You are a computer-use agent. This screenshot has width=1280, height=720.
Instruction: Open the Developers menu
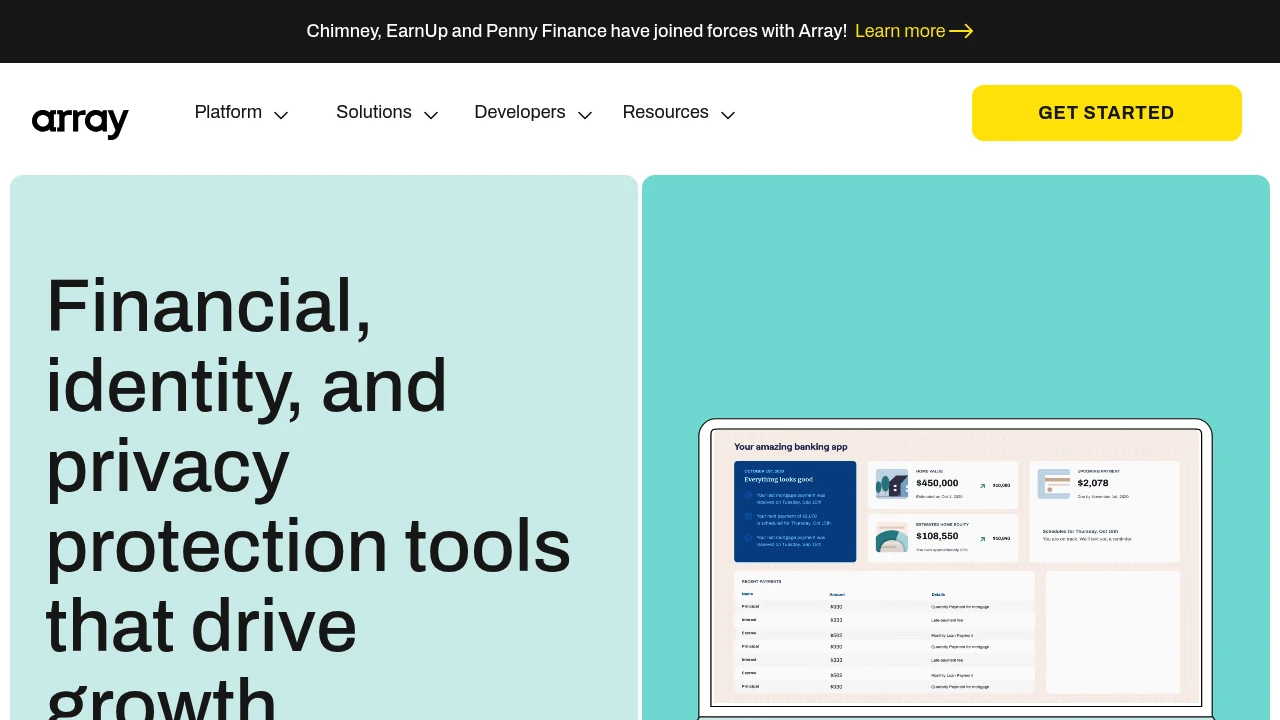tap(520, 112)
